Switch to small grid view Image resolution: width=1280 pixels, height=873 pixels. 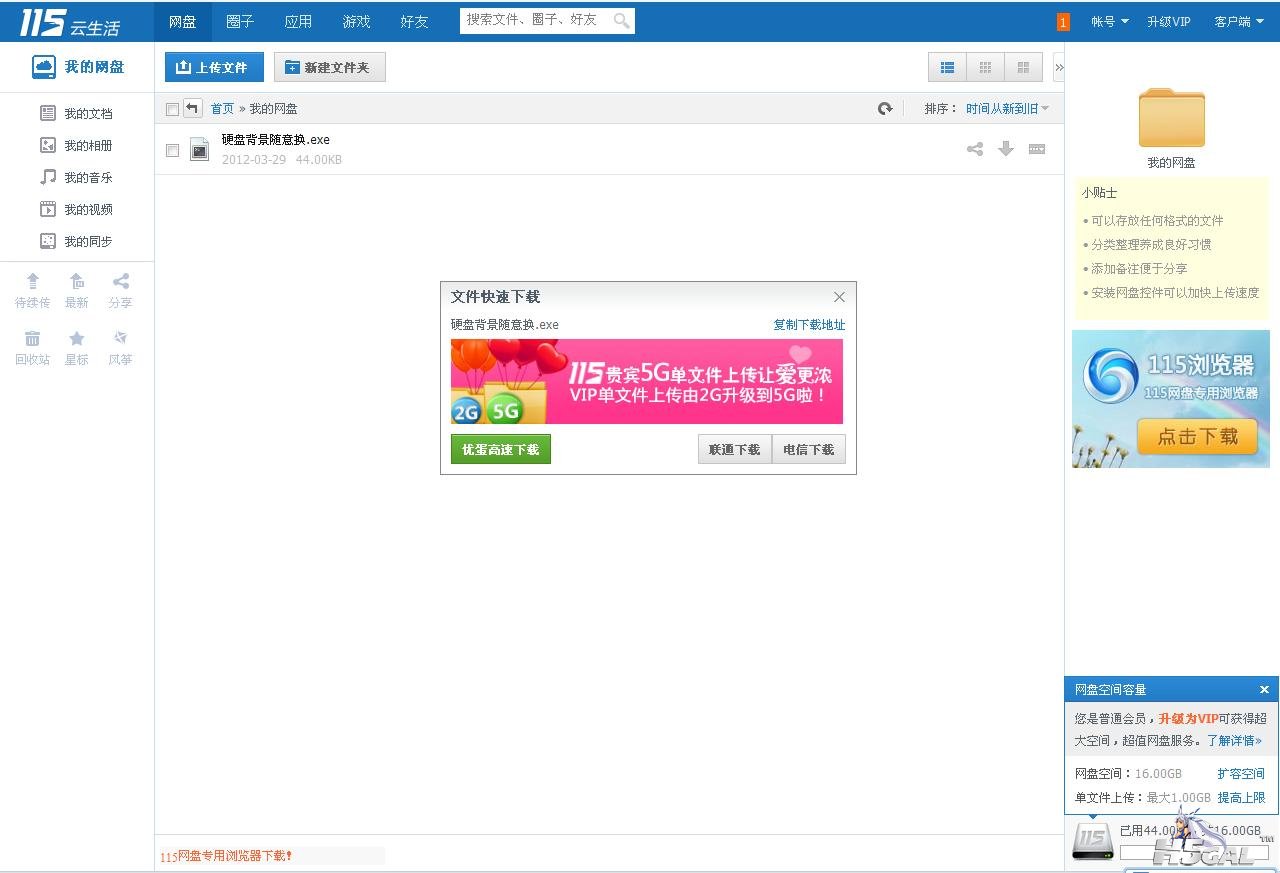pos(985,67)
